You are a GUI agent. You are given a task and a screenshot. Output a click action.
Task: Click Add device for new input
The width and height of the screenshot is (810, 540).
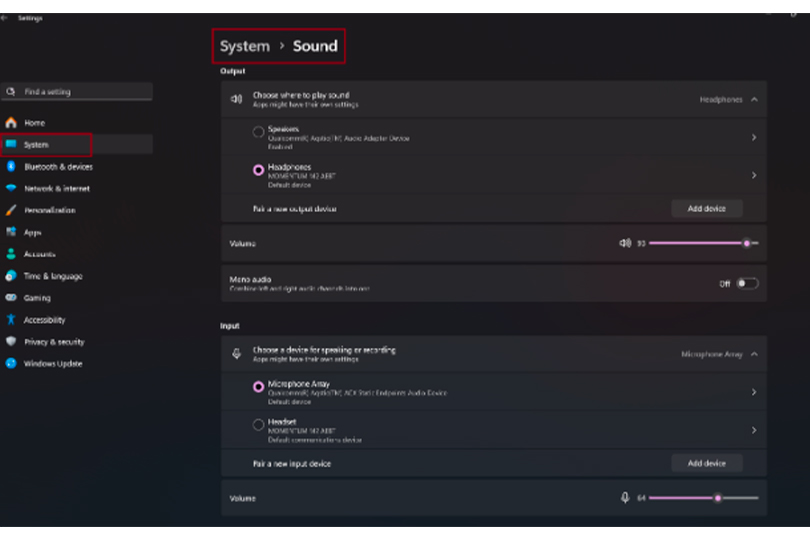click(706, 463)
